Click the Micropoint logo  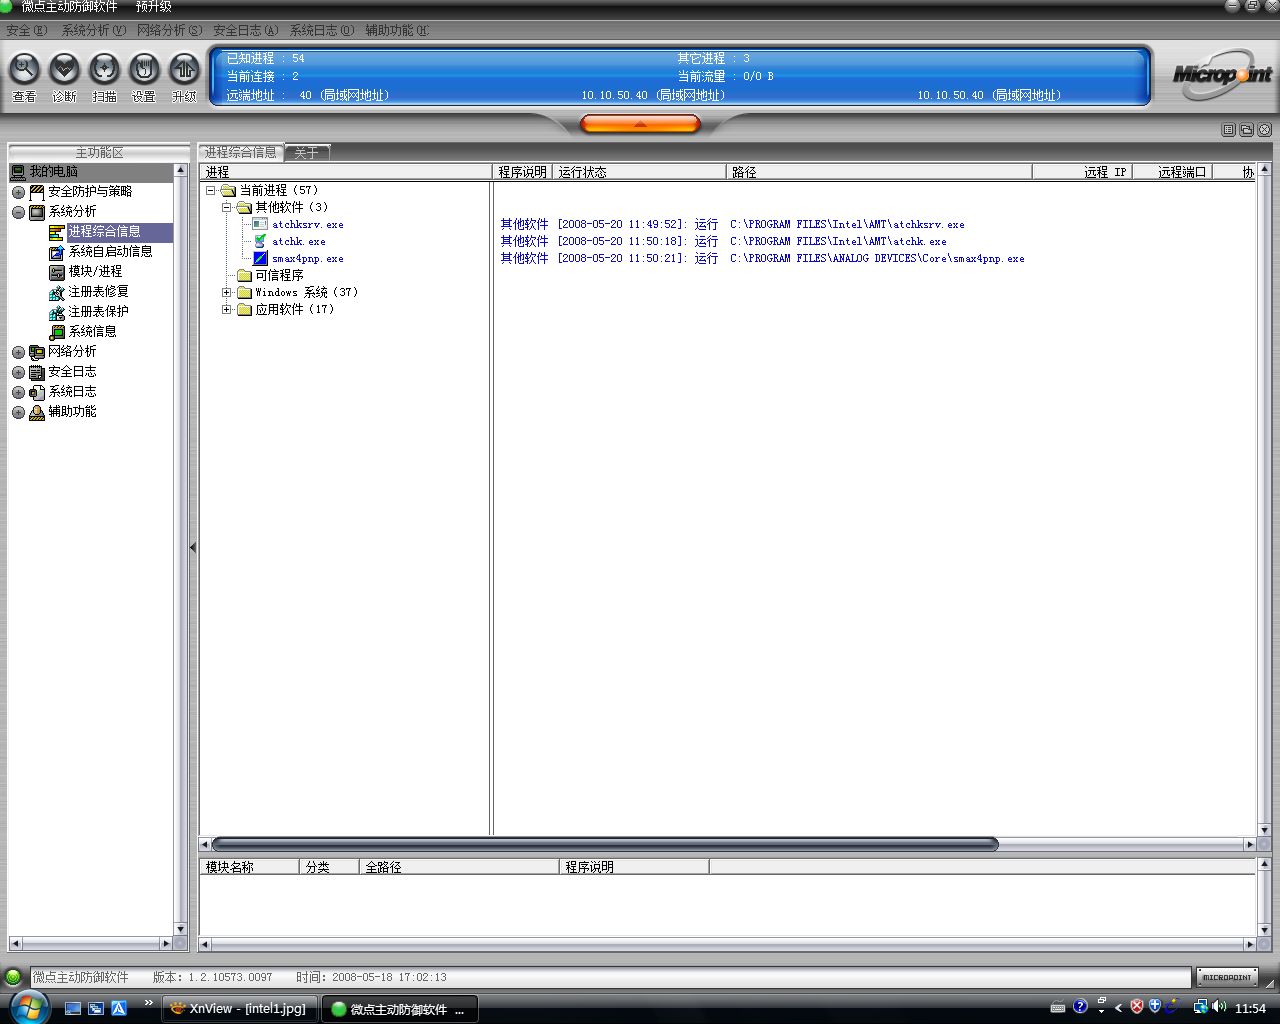(1221, 74)
